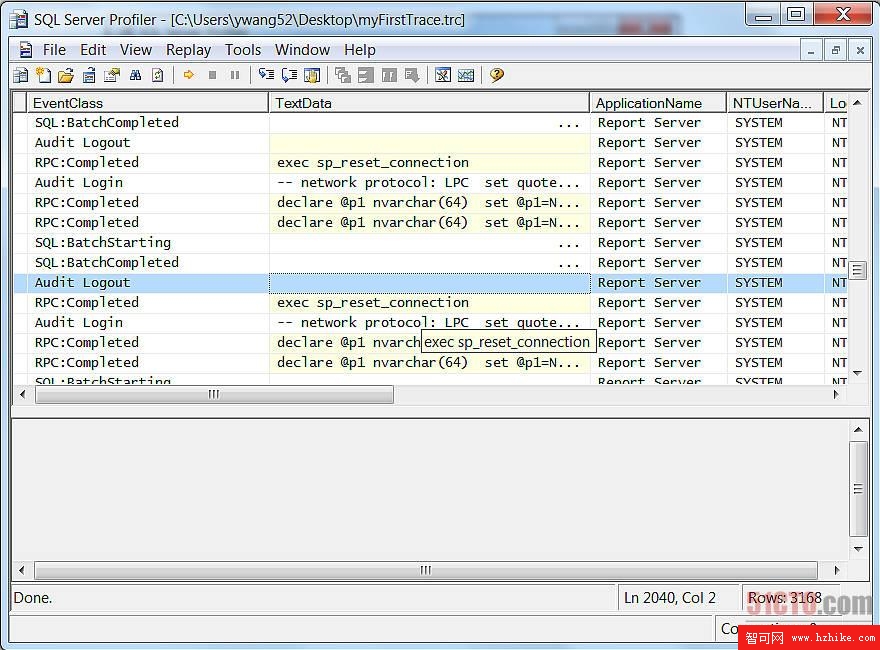Click the Open Trace Table icon
880x650 pixels.
pos(89,75)
